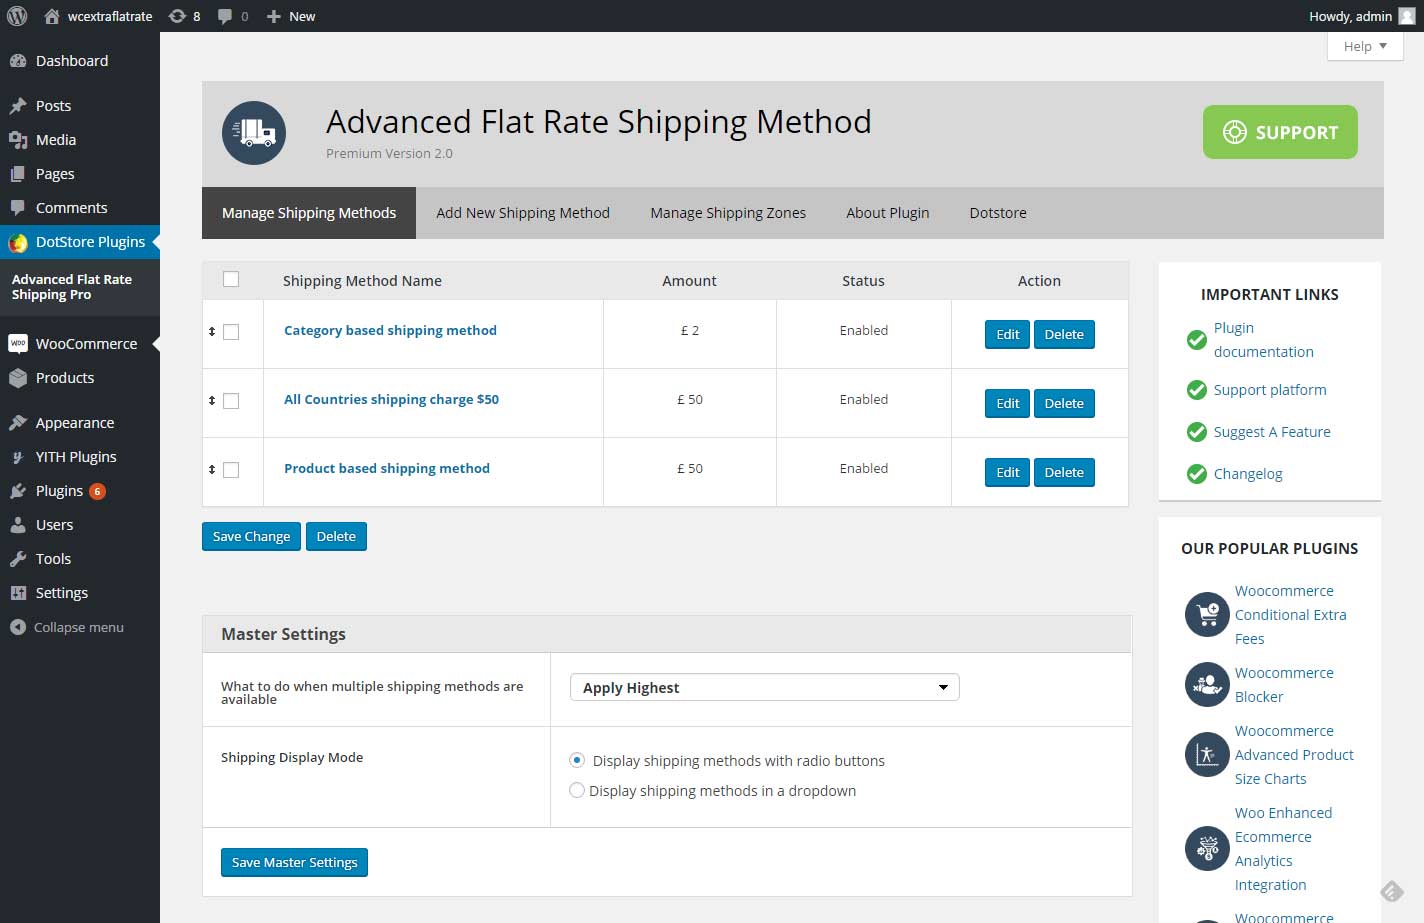The image size is (1424, 923).
Task: Click the Pages icon in sidebar
Action: pos(18,174)
